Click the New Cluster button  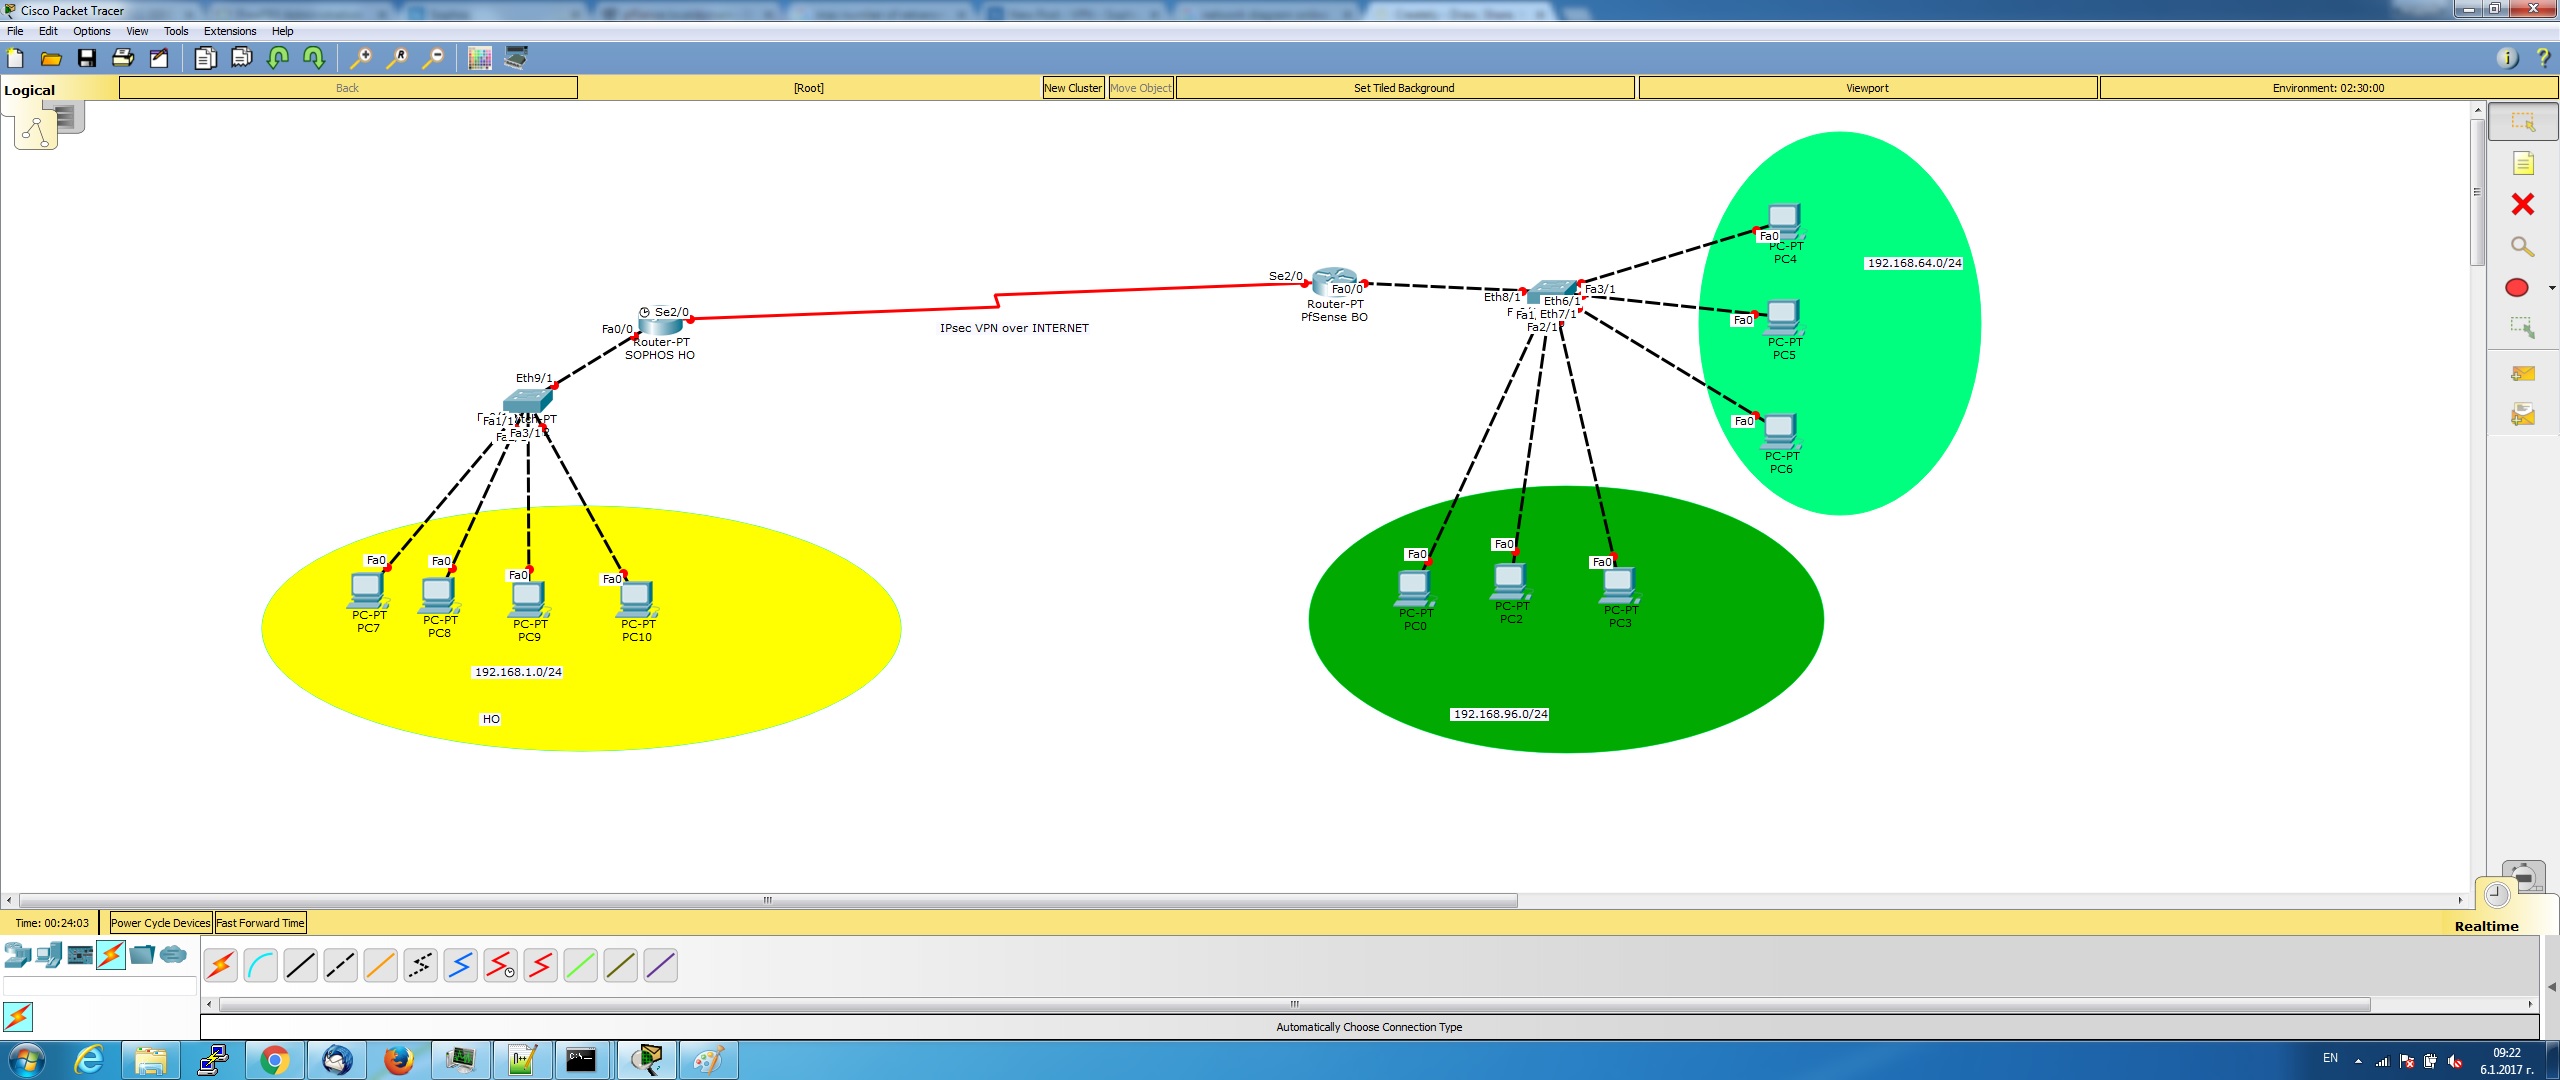[x=1073, y=88]
